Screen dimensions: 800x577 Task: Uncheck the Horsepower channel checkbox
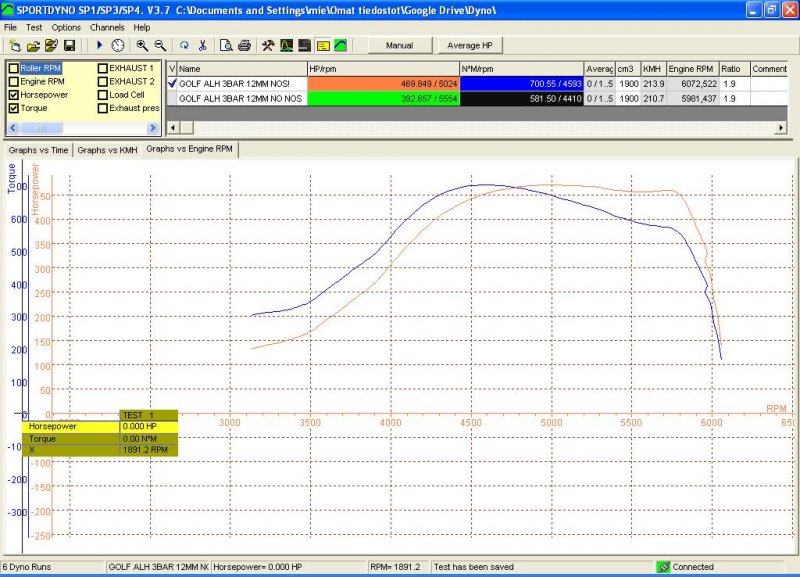[x=14, y=95]
